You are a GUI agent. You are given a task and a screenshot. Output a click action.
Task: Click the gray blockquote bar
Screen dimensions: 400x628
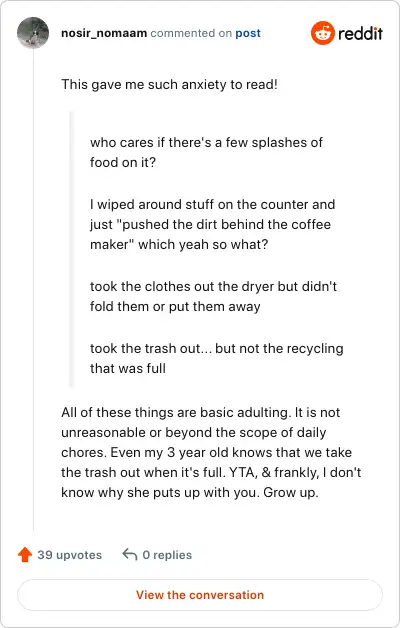[x=72, y=249]
